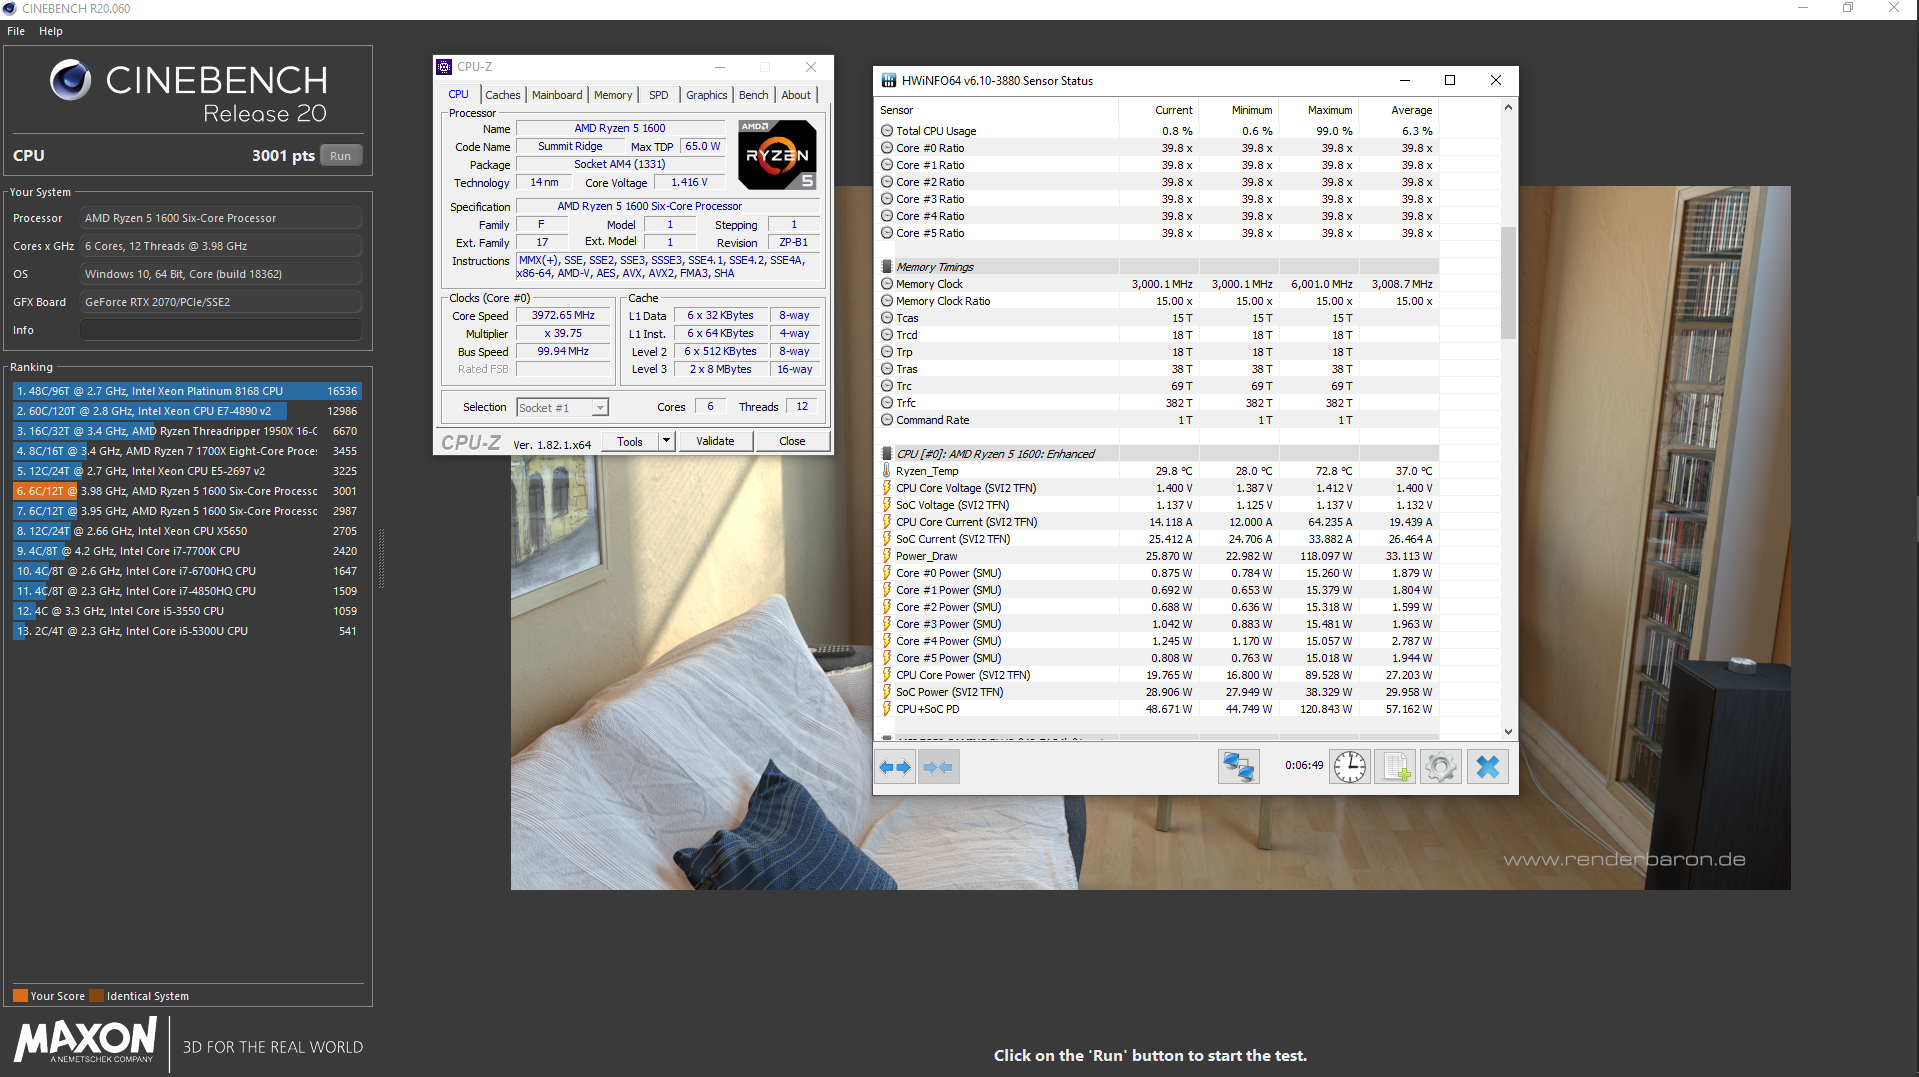Click the Average column header in HWiNFO
Image resolution: width=1919 pixels, height=1077 pixels.
tap(1399, 110)
